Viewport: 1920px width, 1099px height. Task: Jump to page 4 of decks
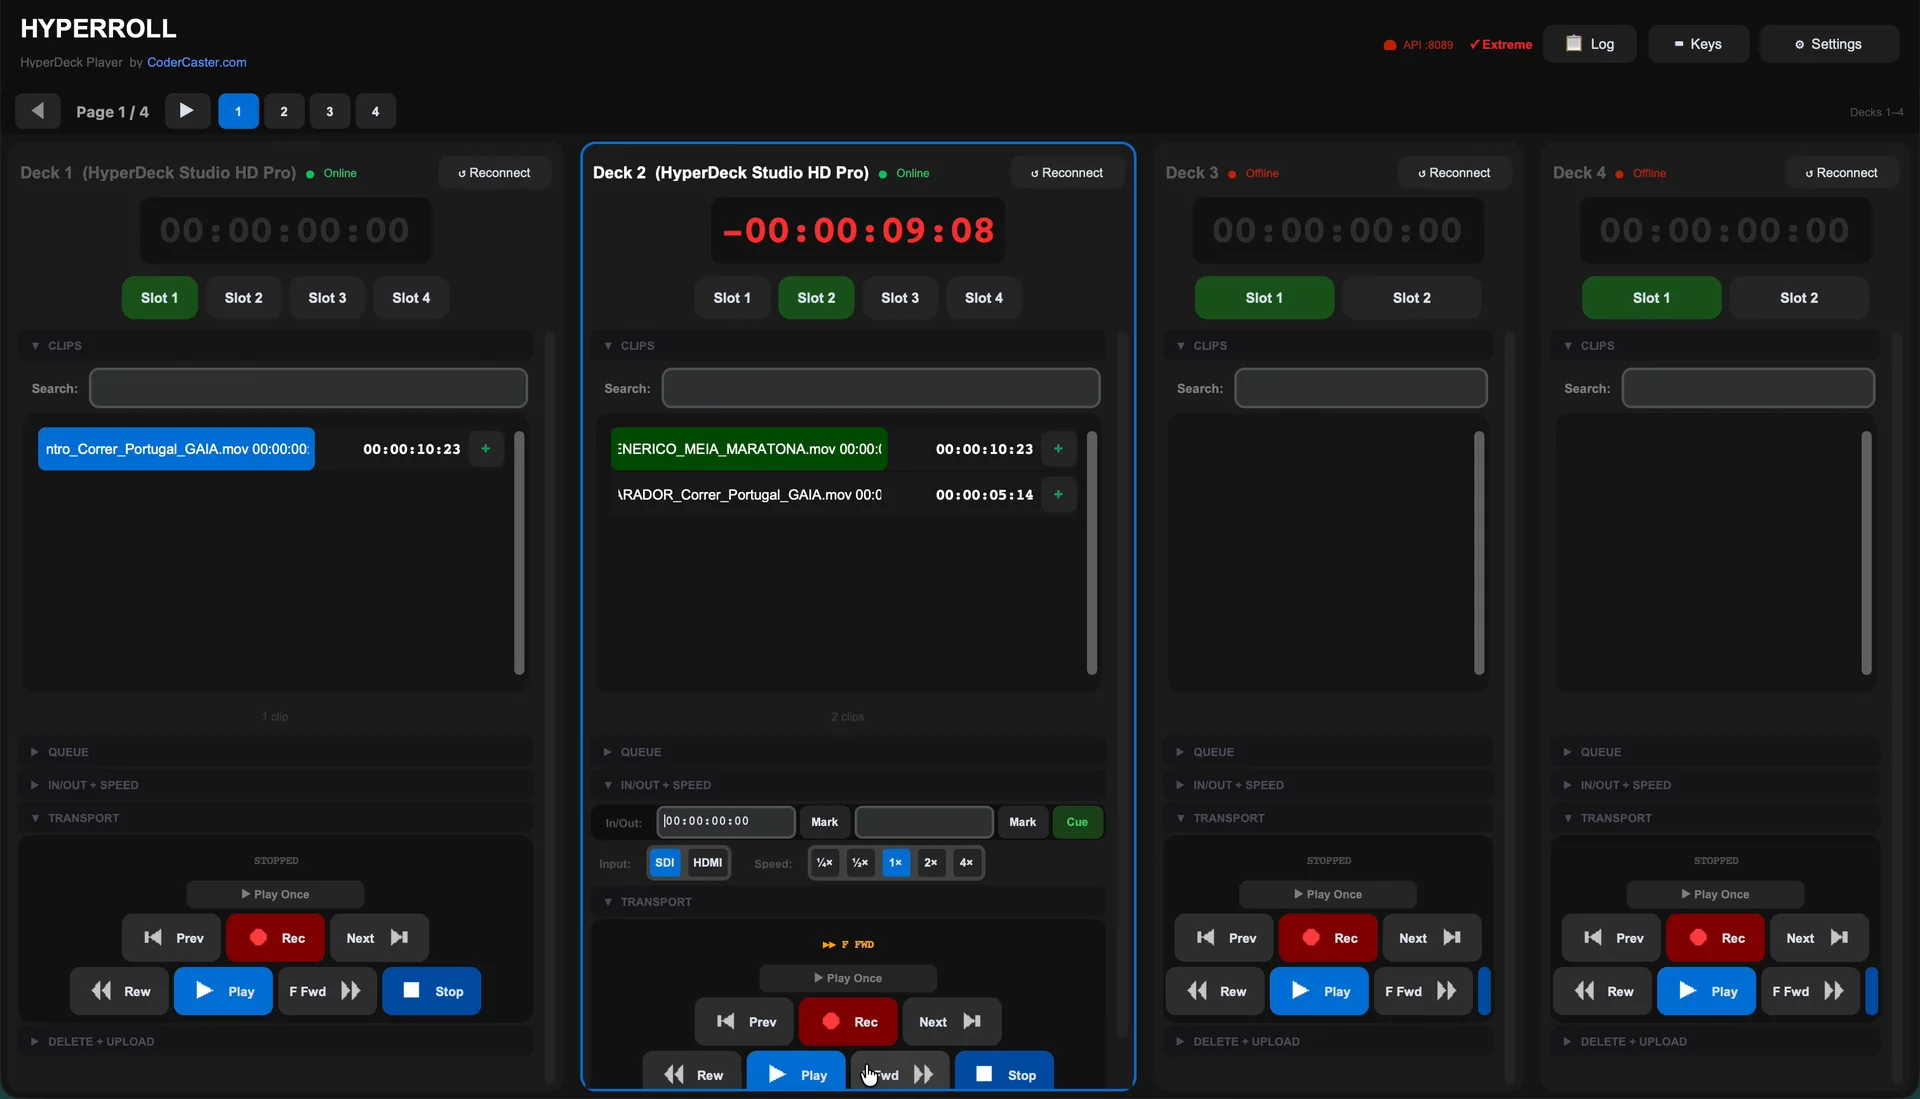376,111
